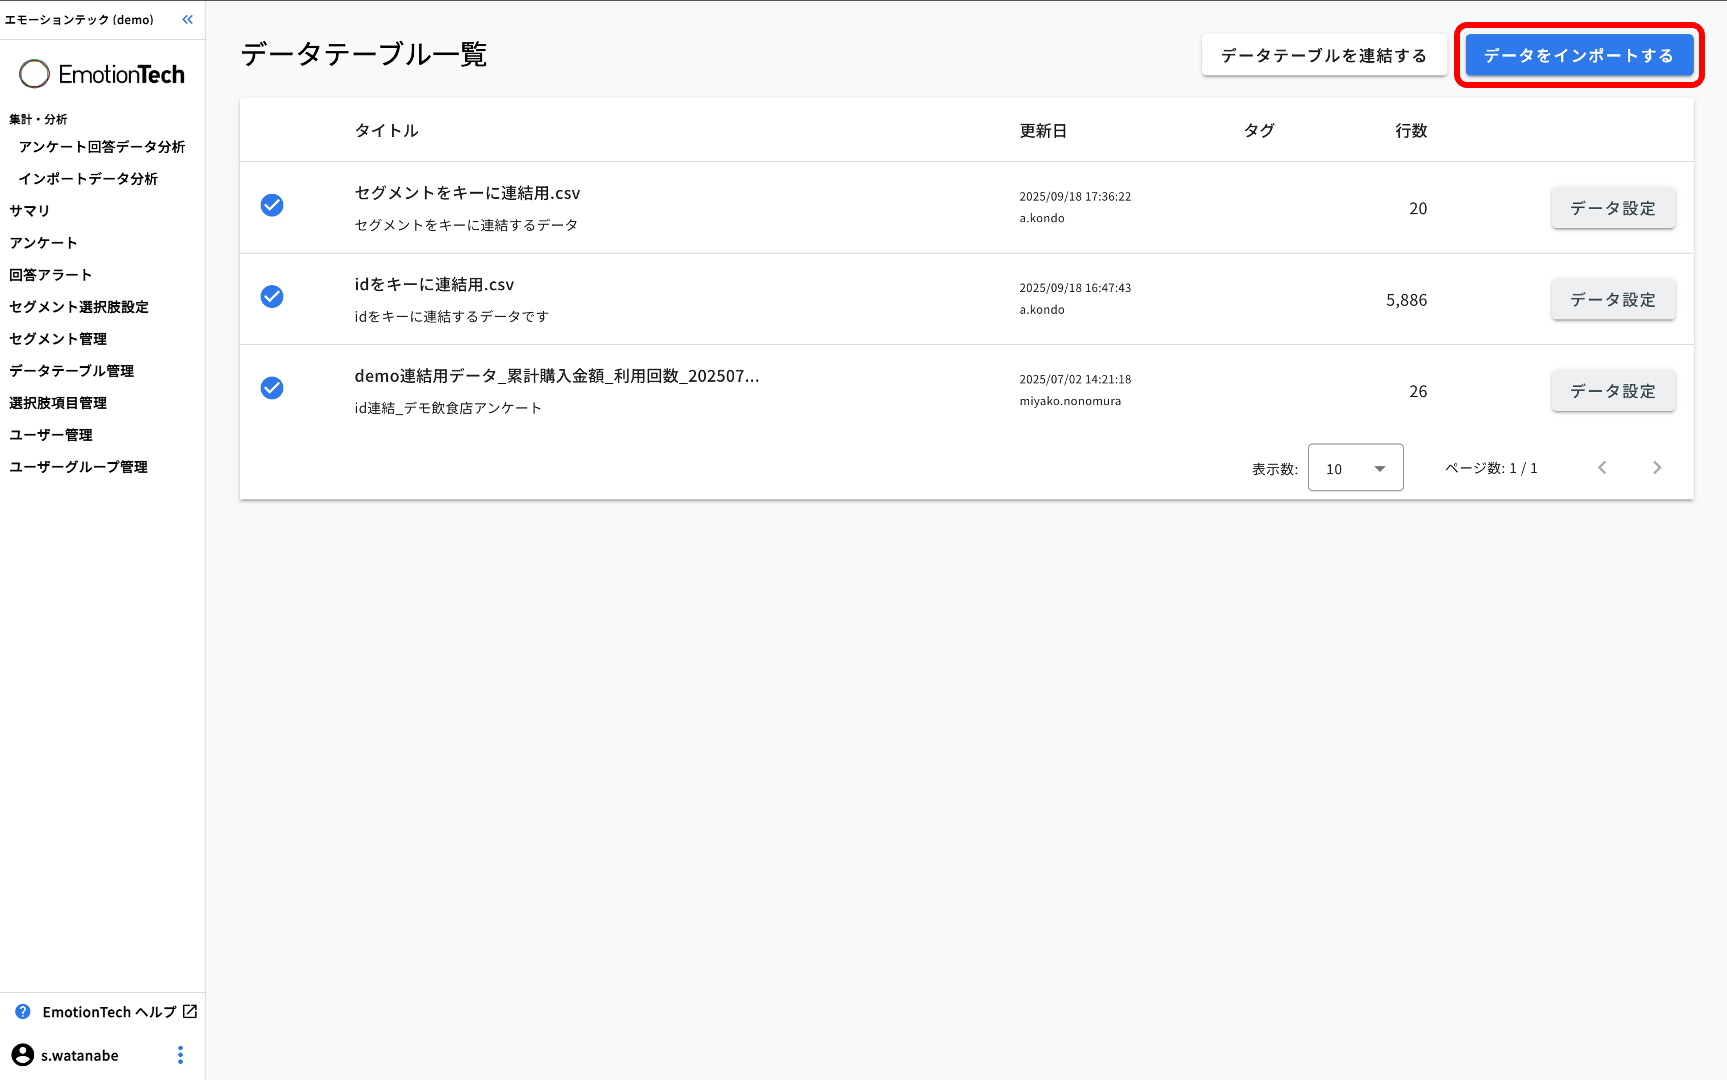This screenshot has height=1080, width=1727.
Task: Click the s.watanabe user avatar icon
Action: click(x=22, y=1055)
